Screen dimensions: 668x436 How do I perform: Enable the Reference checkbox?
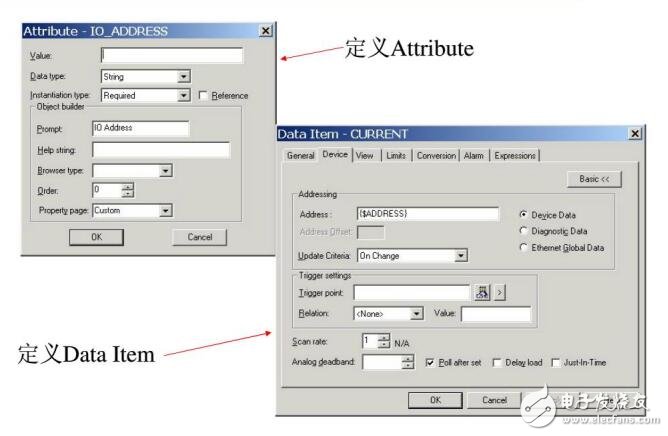pos(203,96)
